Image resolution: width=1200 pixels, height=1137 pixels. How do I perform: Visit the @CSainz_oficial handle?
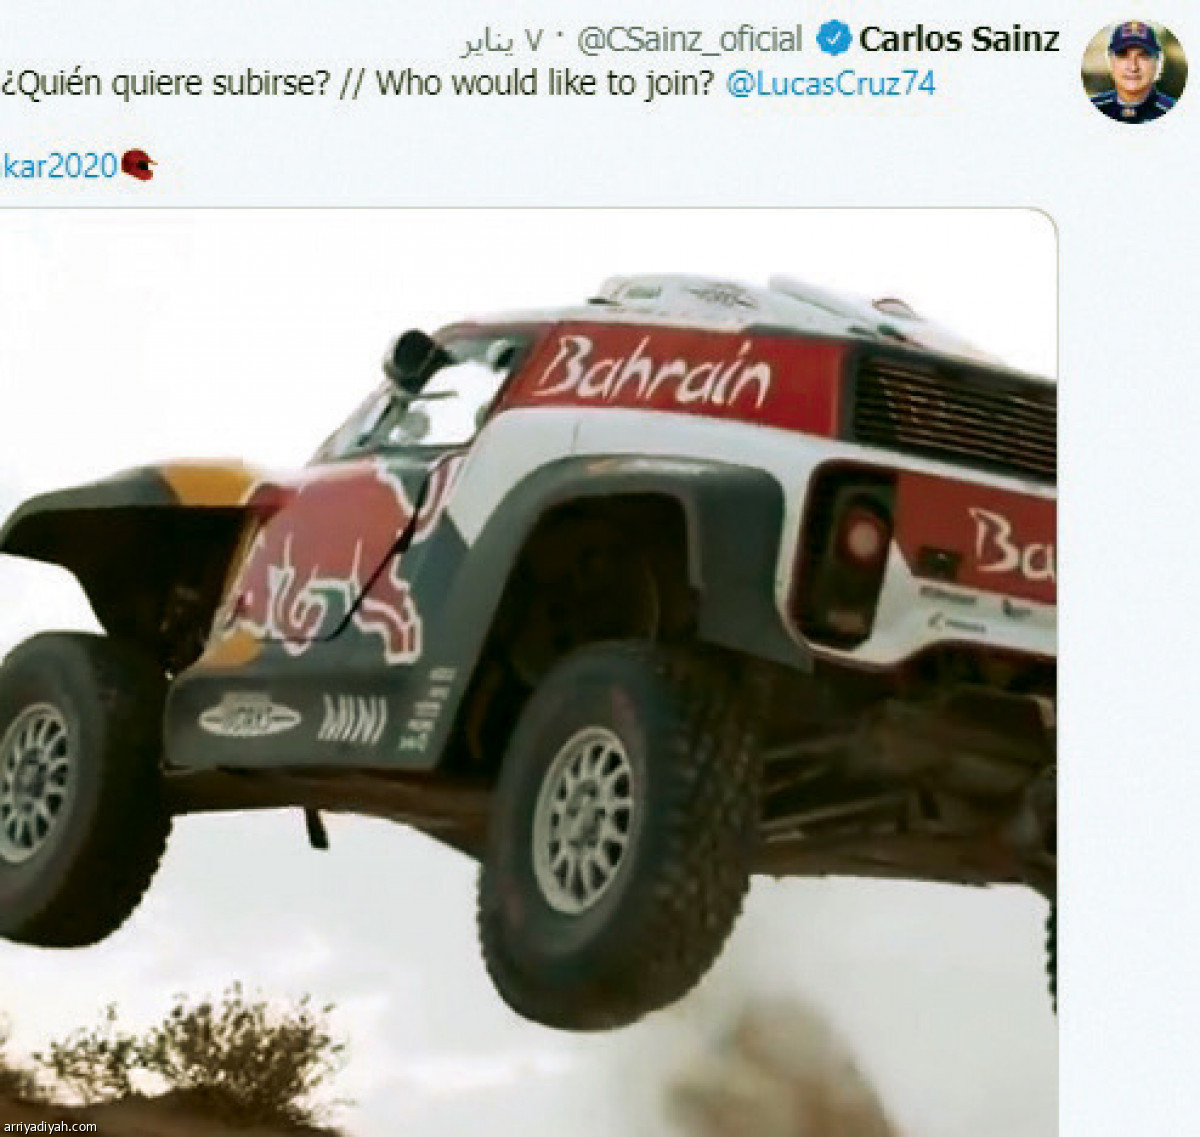[x=689, y=40]
